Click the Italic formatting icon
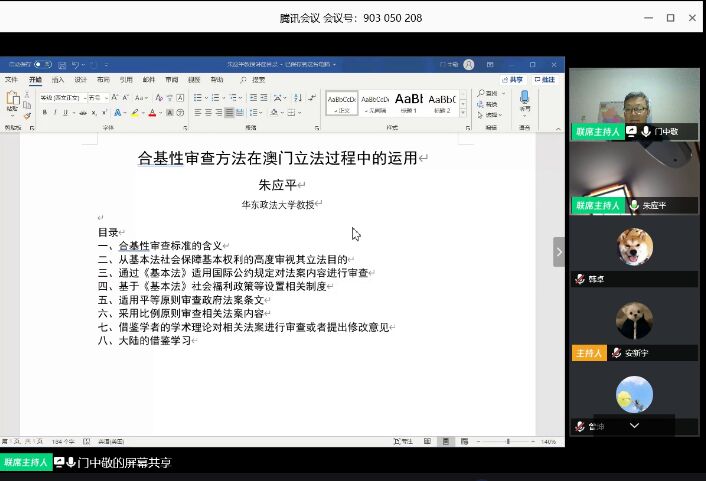This screenshot has width=706, height=481. tap(55, 113)
